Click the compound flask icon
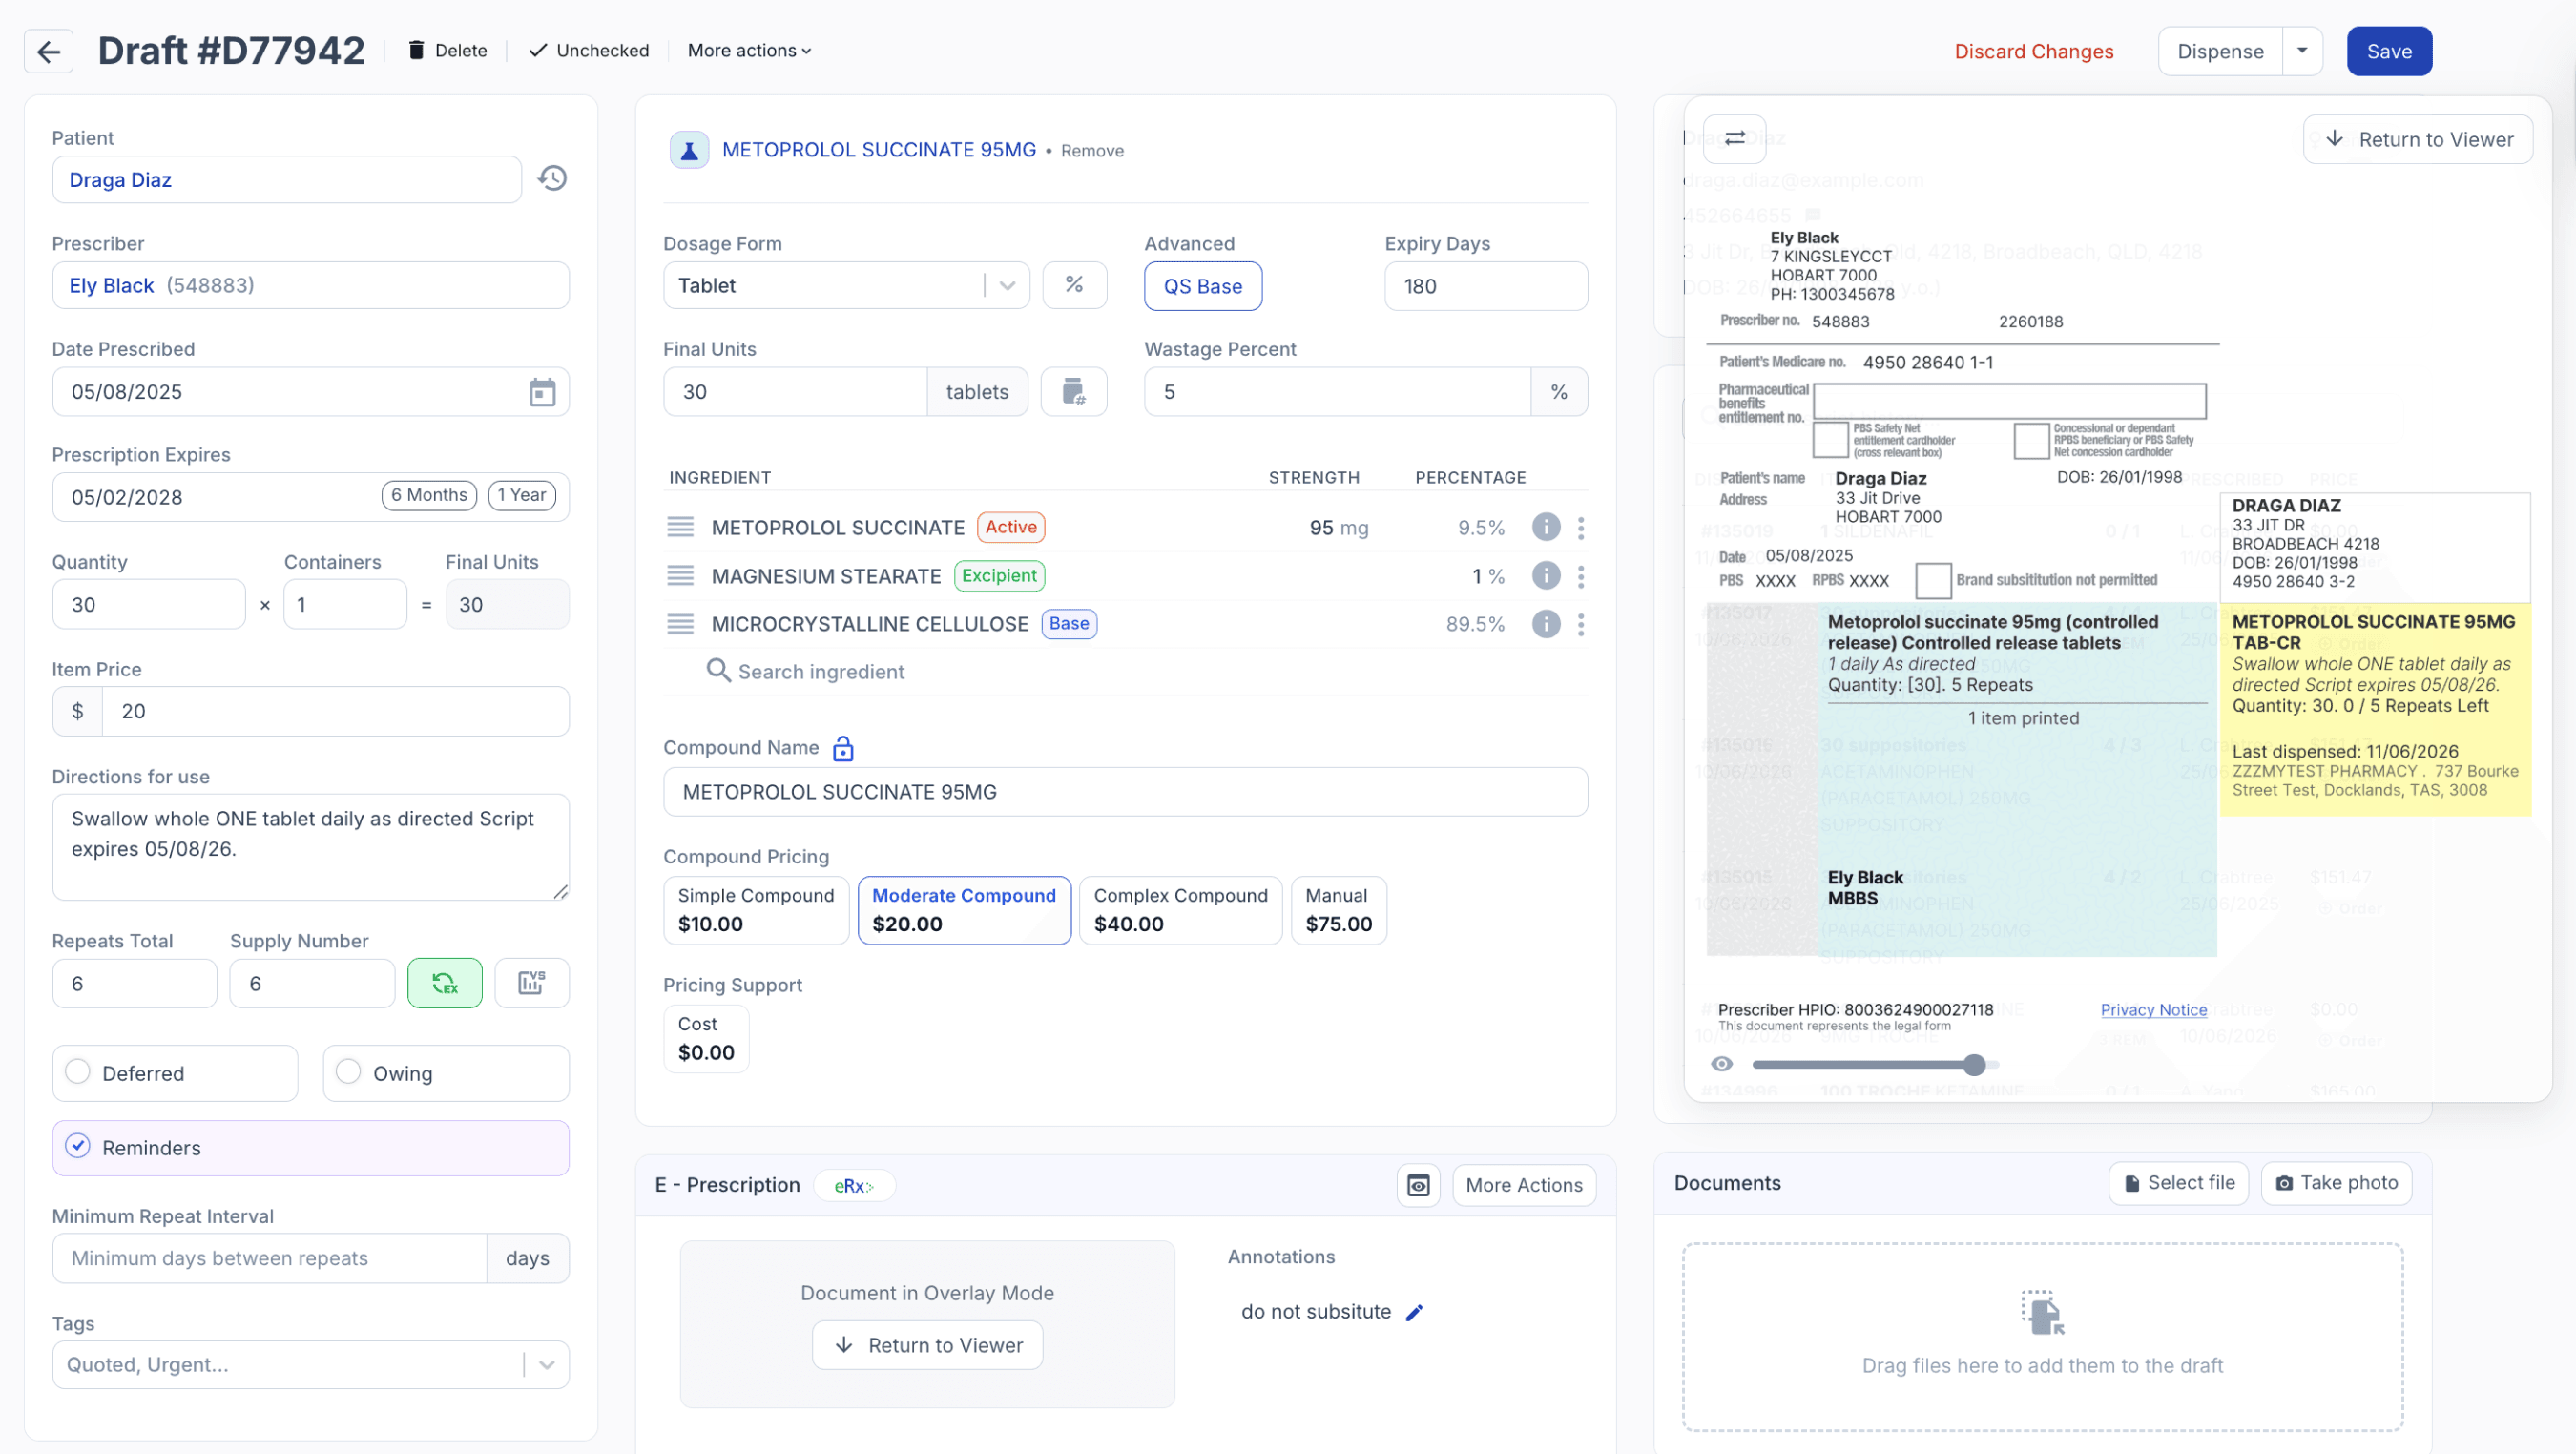2576x1454 pixels. click(689, 150)
